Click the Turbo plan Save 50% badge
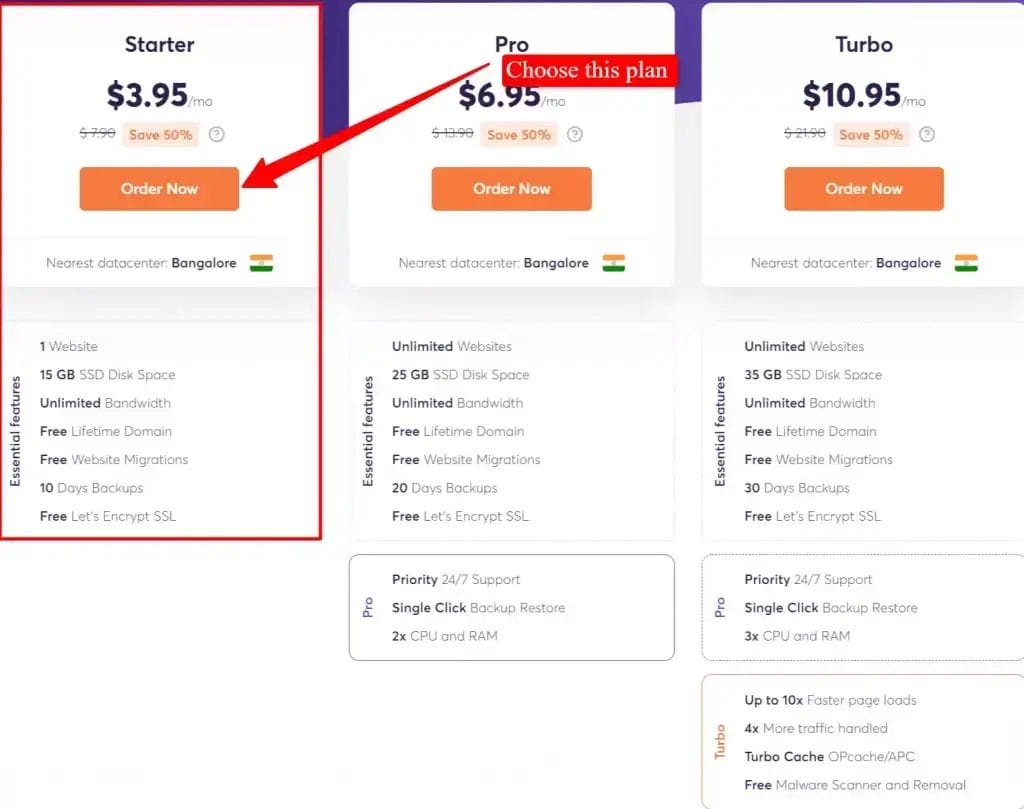This screenshot has height=809, width=1024. pyautogui.click(x=871, y=134)
